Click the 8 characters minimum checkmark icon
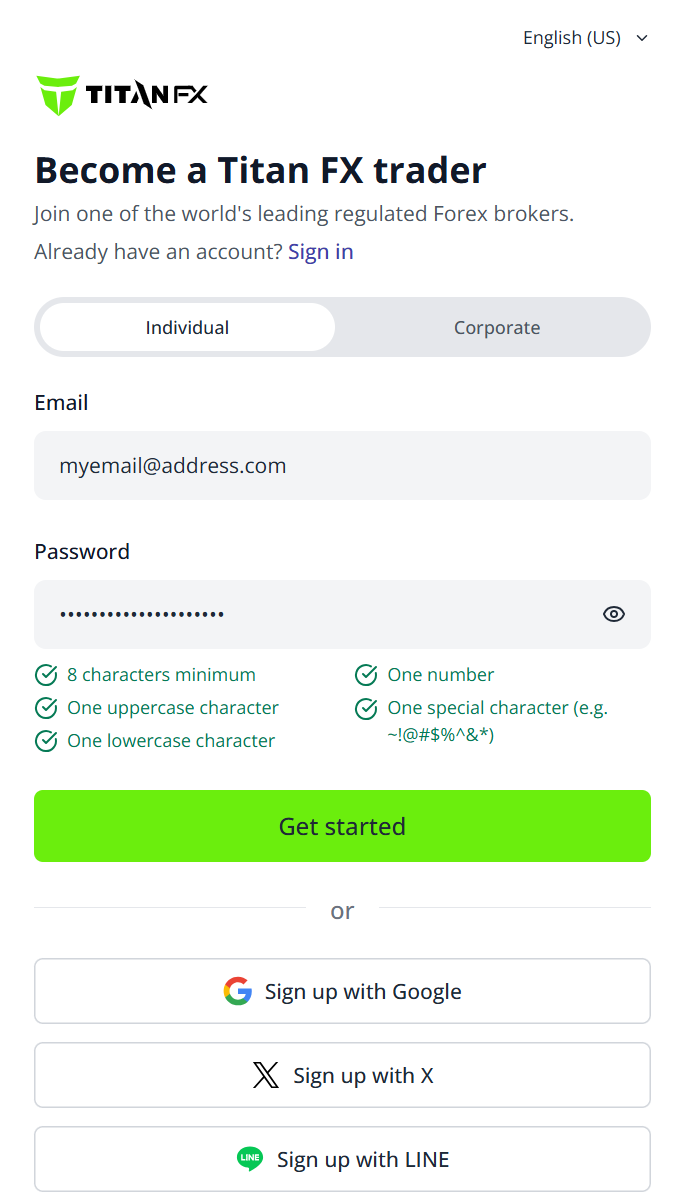The width and height of the screenshot is (676, 1194). coord(46,675)
